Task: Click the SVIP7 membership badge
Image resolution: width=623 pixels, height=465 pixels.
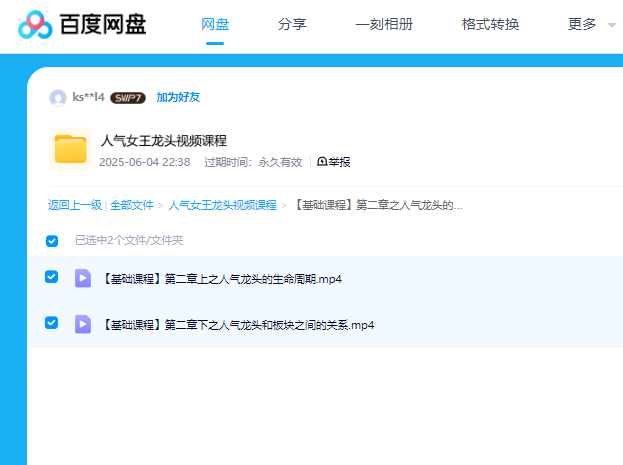Action: coord(127,98)
